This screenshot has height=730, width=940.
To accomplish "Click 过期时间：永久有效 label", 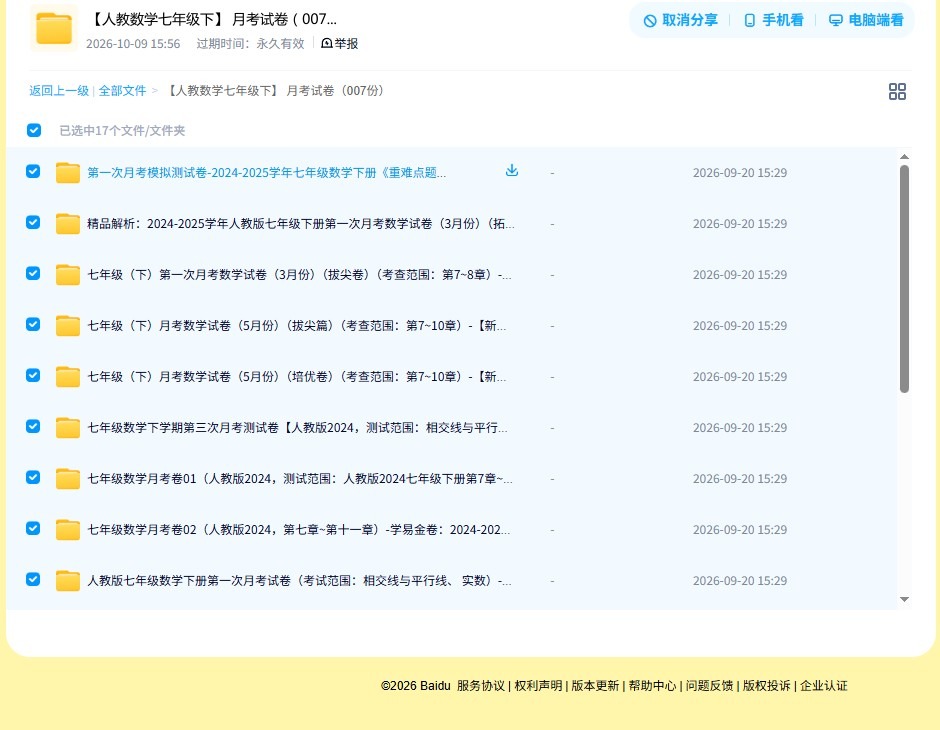I will [x=251, y=44].
